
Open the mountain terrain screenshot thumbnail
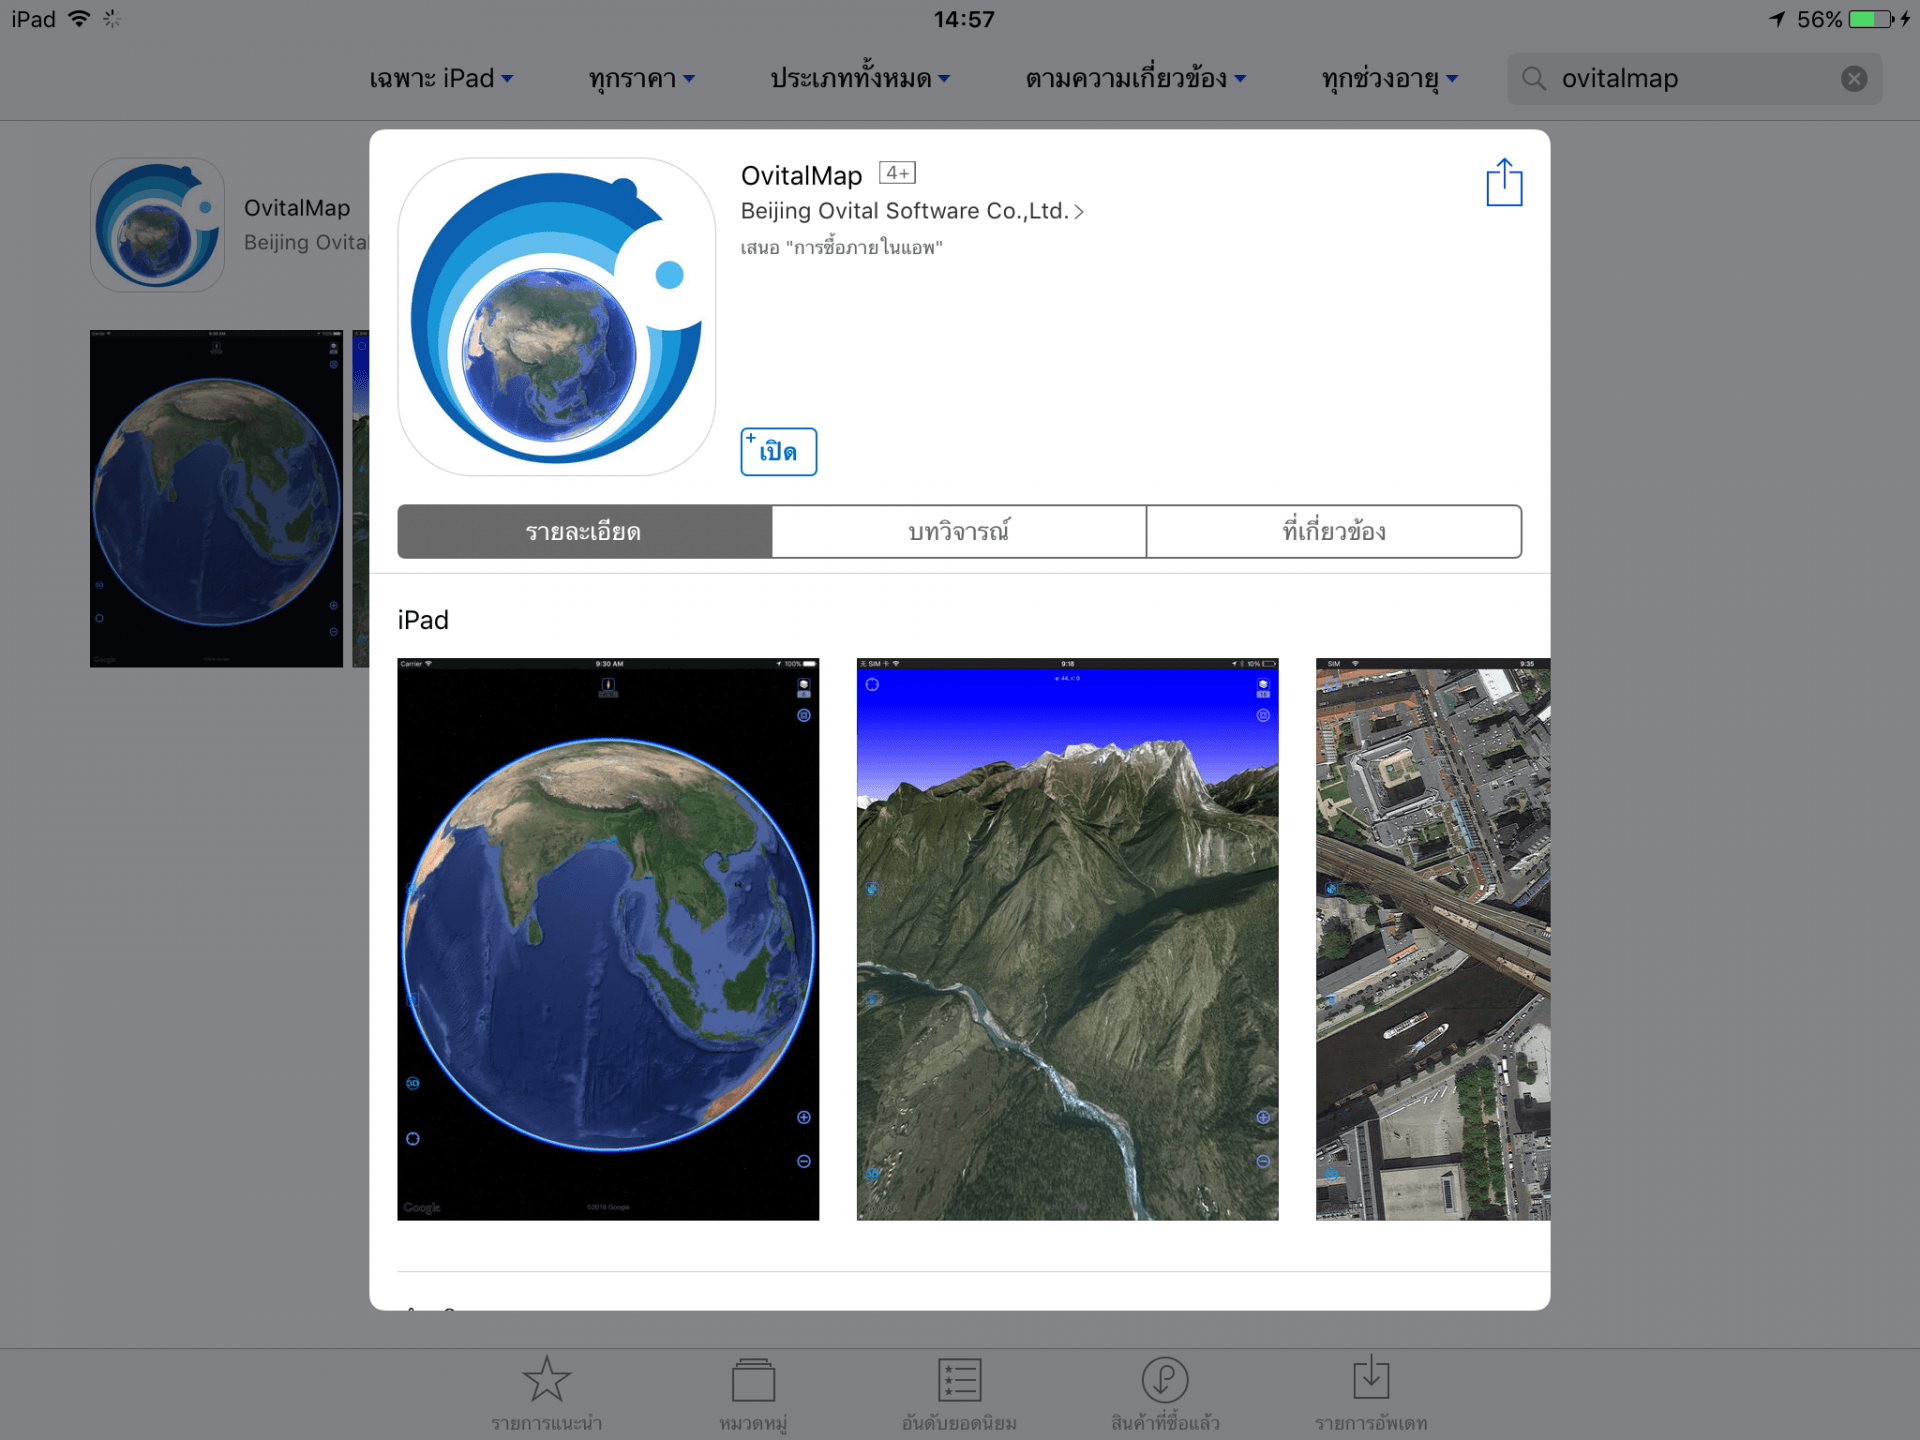point(1067,939)
